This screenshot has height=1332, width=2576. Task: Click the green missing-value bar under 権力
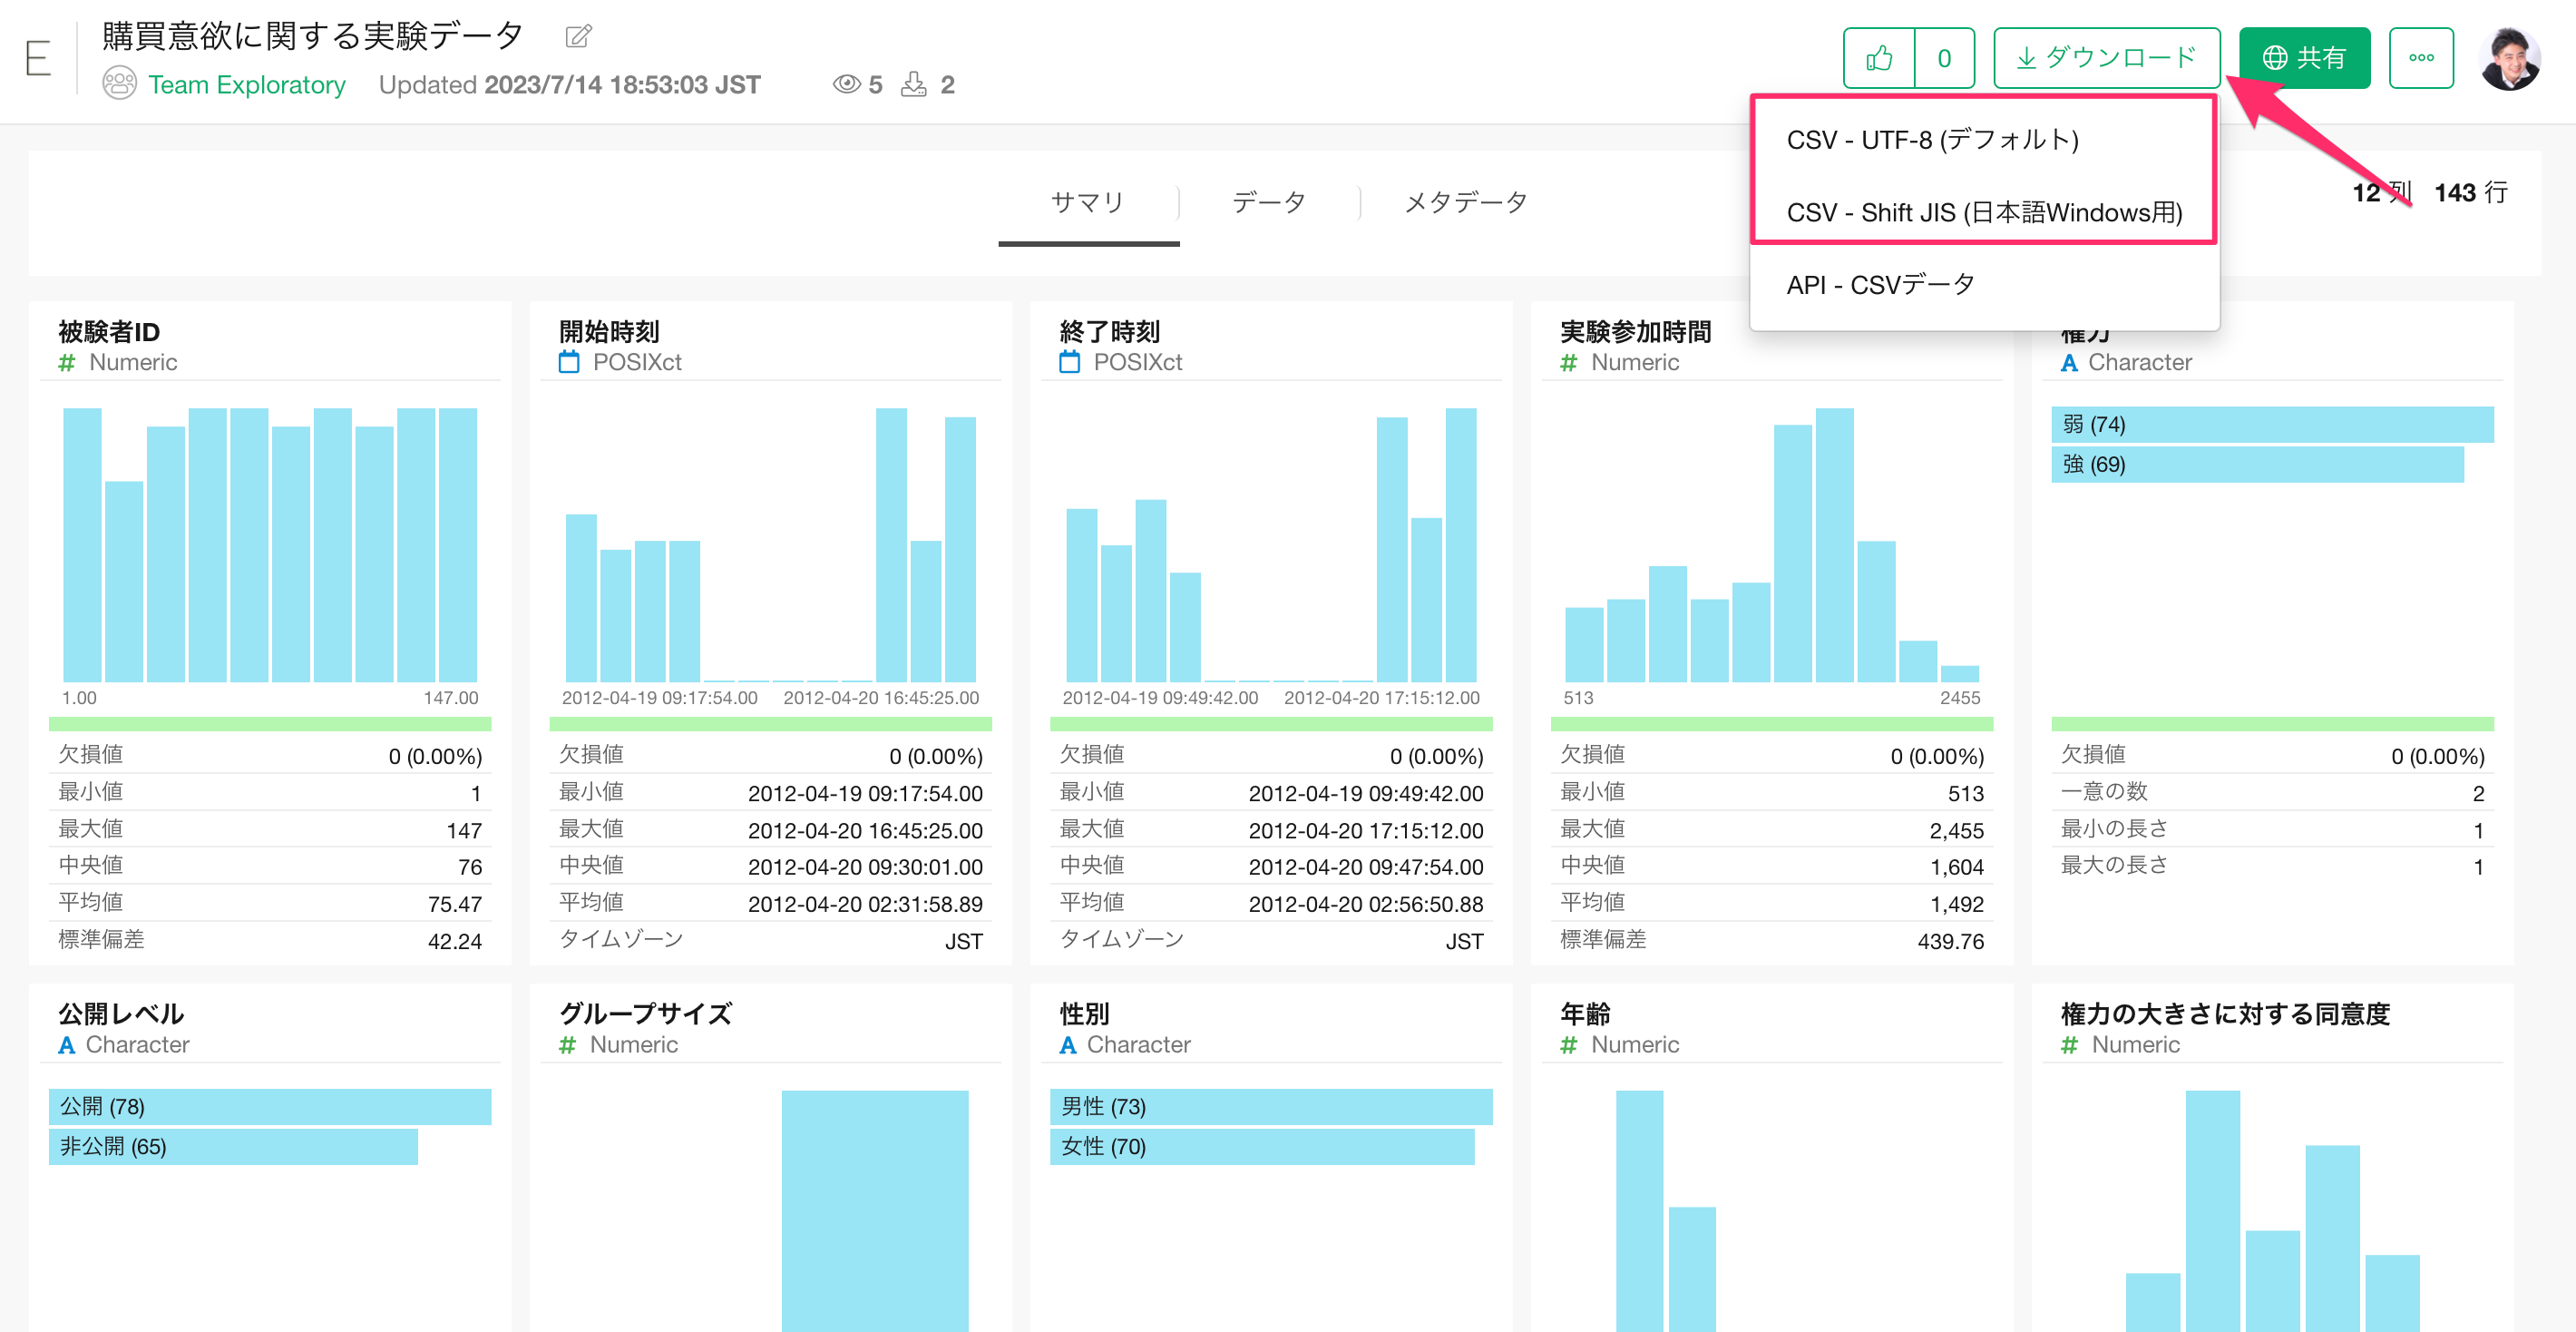tap(2272, 724)
